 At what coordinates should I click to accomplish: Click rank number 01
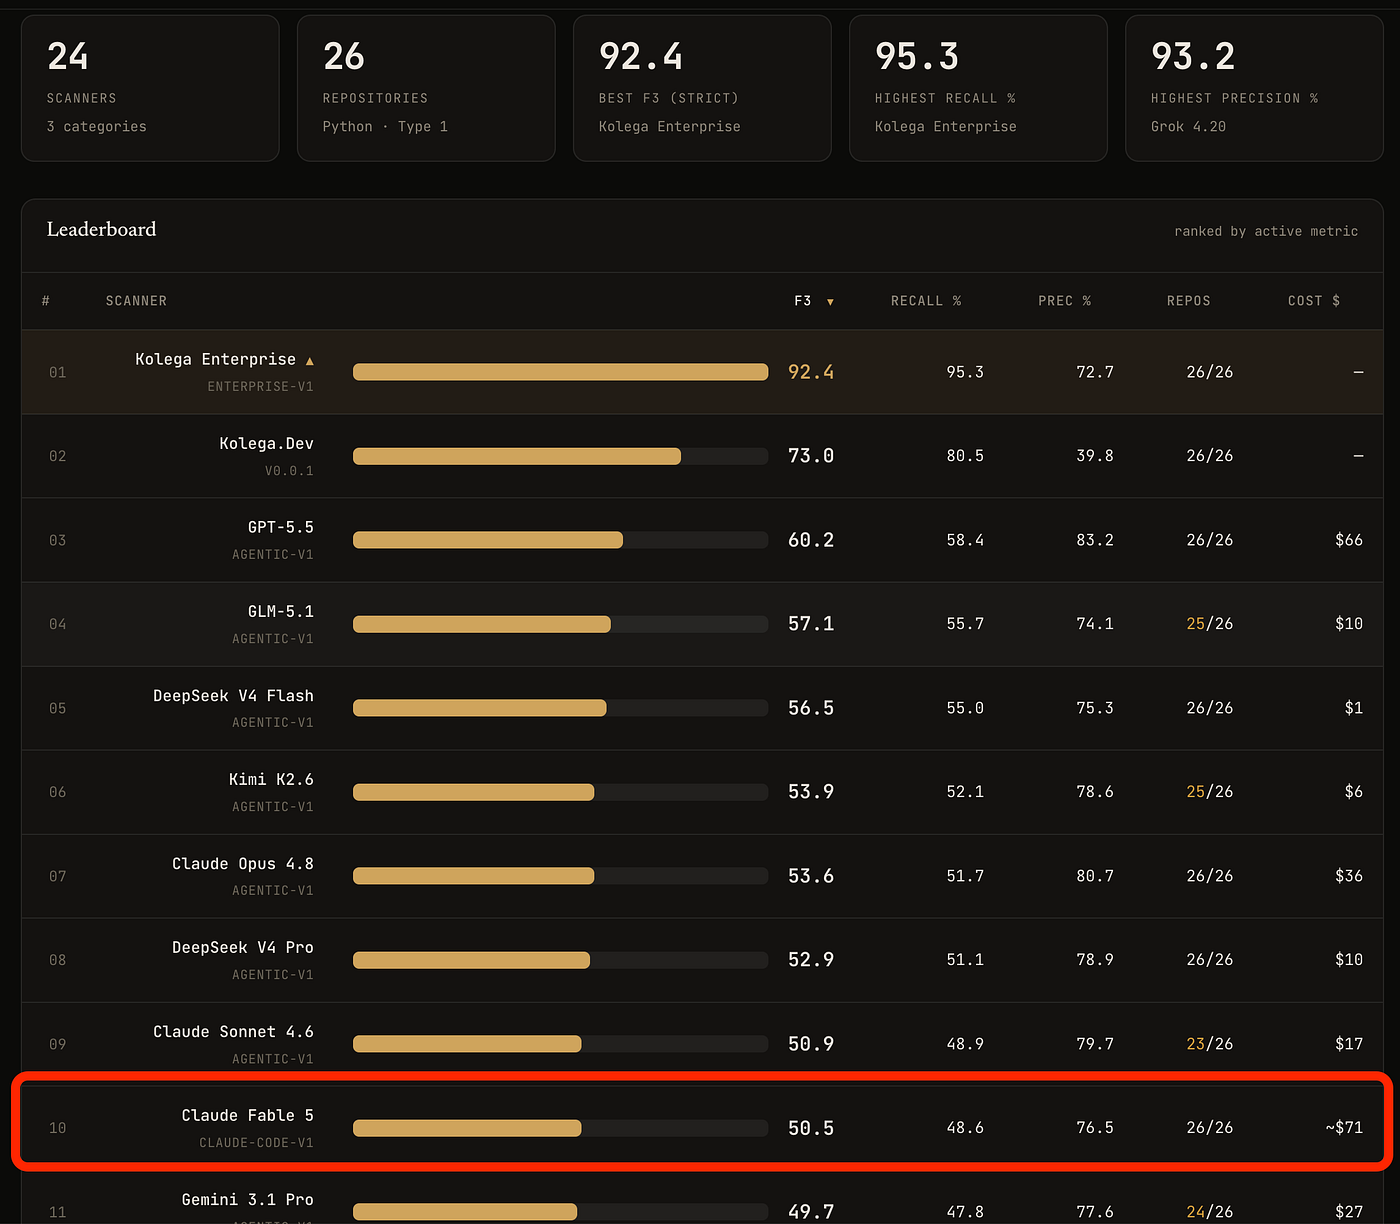pos(58,372)
